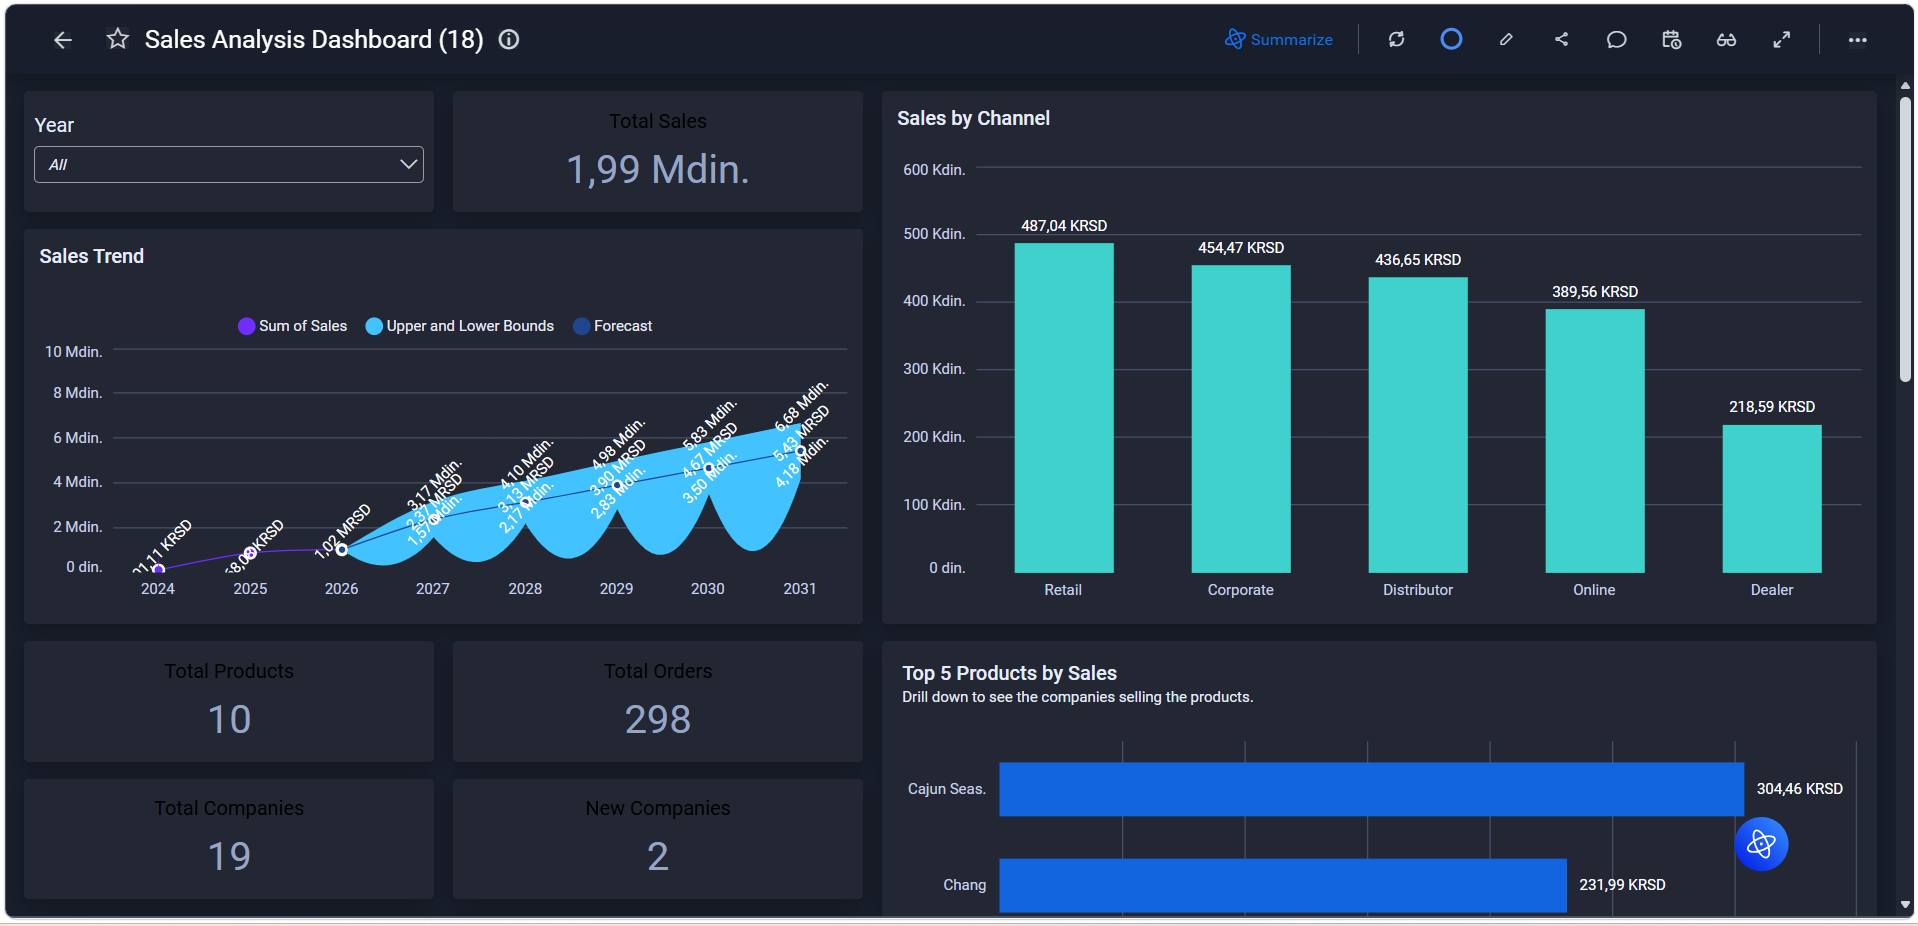Click the edit pencil icon
This screenshot has height=926, width=1918.
(x=1506, y=39)
